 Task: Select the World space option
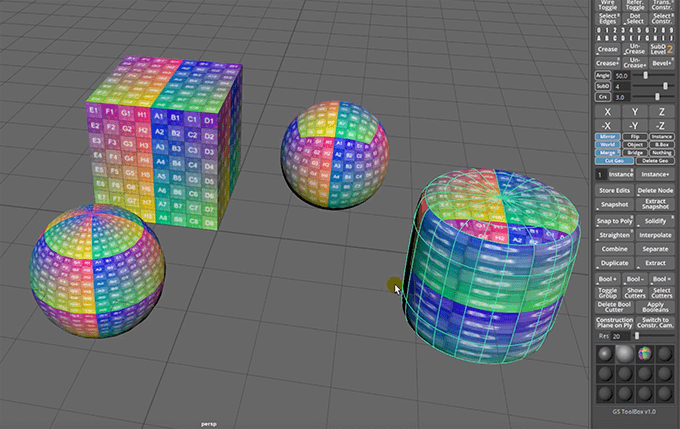608,144
